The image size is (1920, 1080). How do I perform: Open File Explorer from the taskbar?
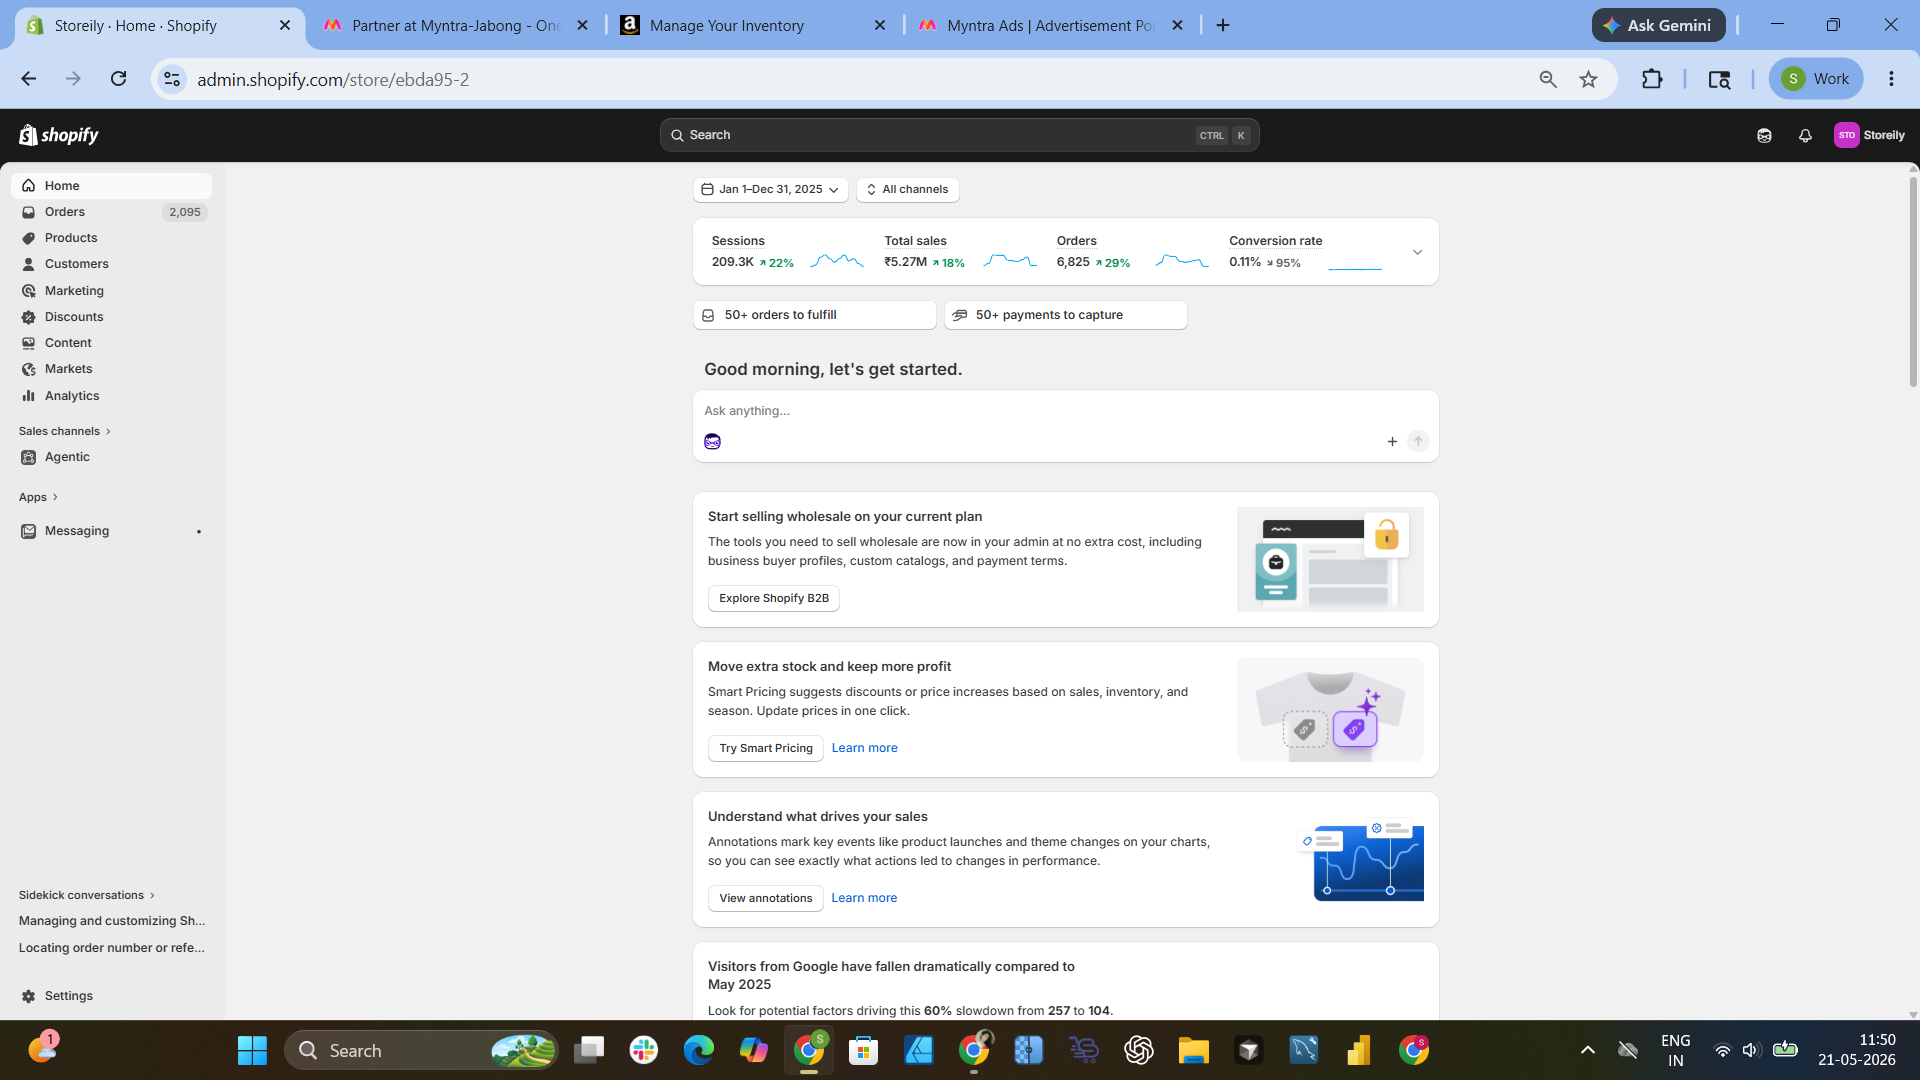tap(1193, 1050)
